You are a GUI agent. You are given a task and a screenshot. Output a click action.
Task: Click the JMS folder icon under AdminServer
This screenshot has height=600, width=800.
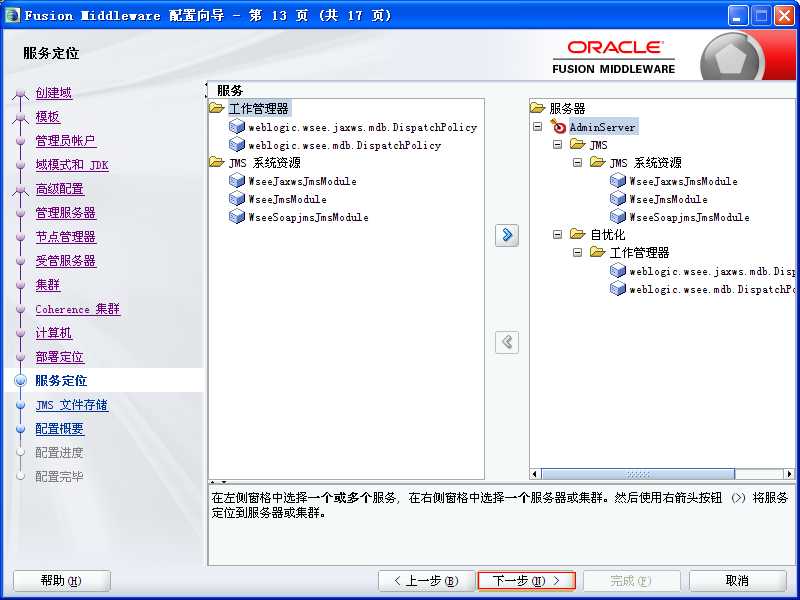(x=578, y=144)
